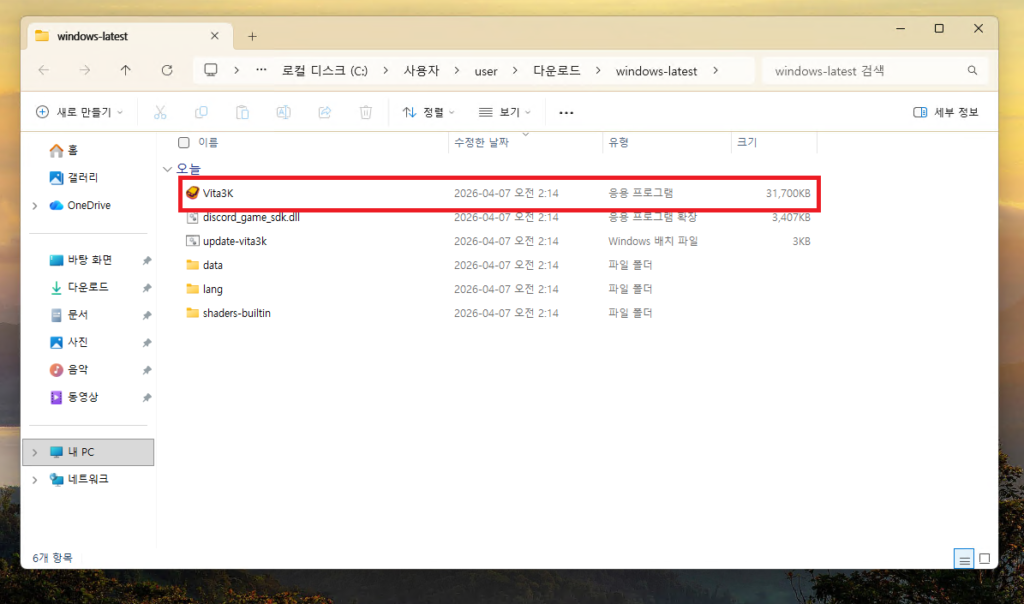
Task: Go up one folder with Up arrow
Action: pyautogui.click(x=125, y=71)
